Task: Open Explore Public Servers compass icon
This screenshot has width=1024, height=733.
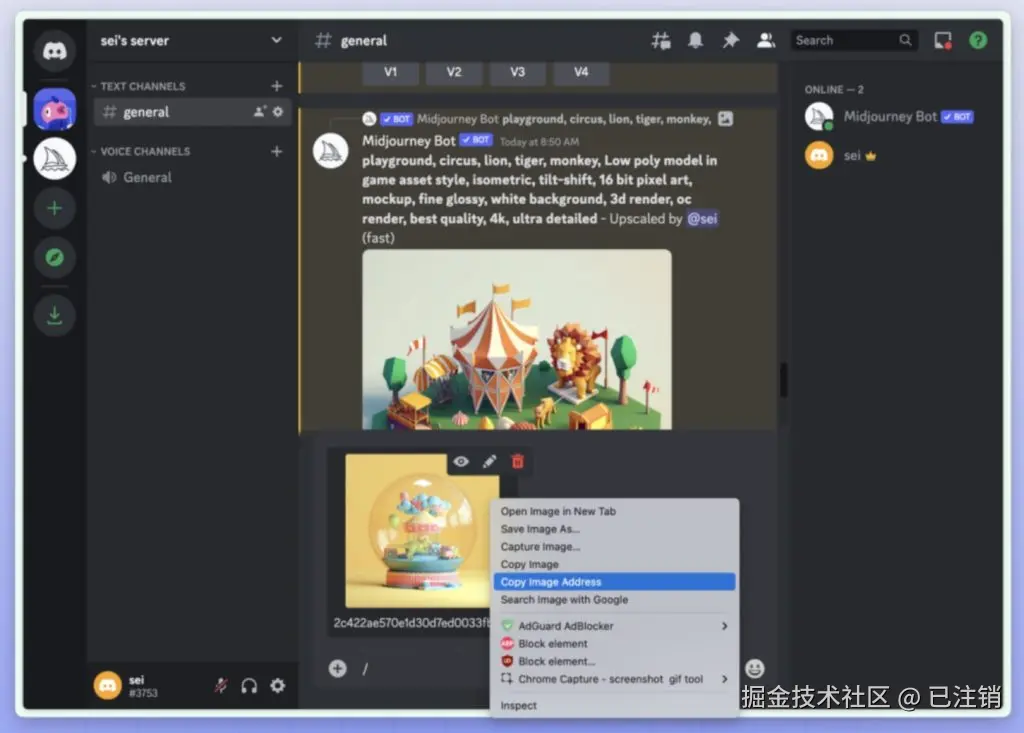Action: (x=55, y=257)
